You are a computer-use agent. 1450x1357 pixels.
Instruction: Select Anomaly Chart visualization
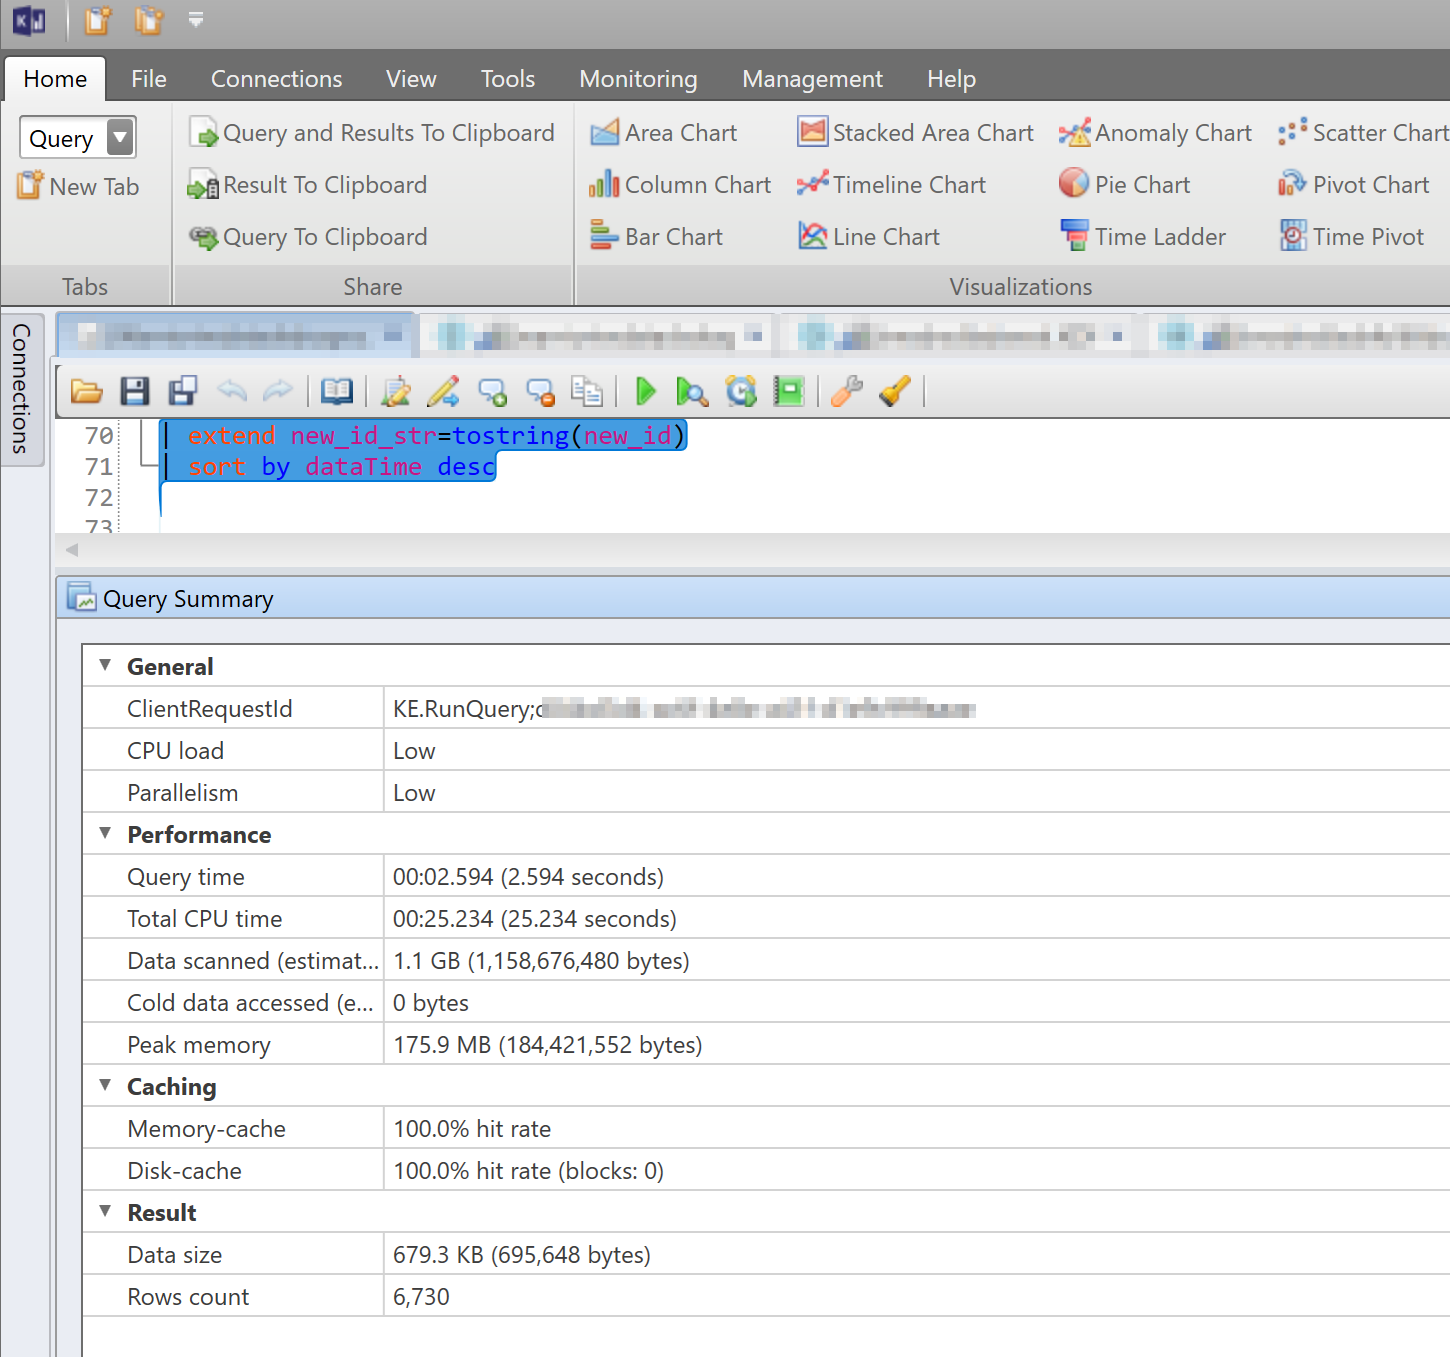[1155, 133]
